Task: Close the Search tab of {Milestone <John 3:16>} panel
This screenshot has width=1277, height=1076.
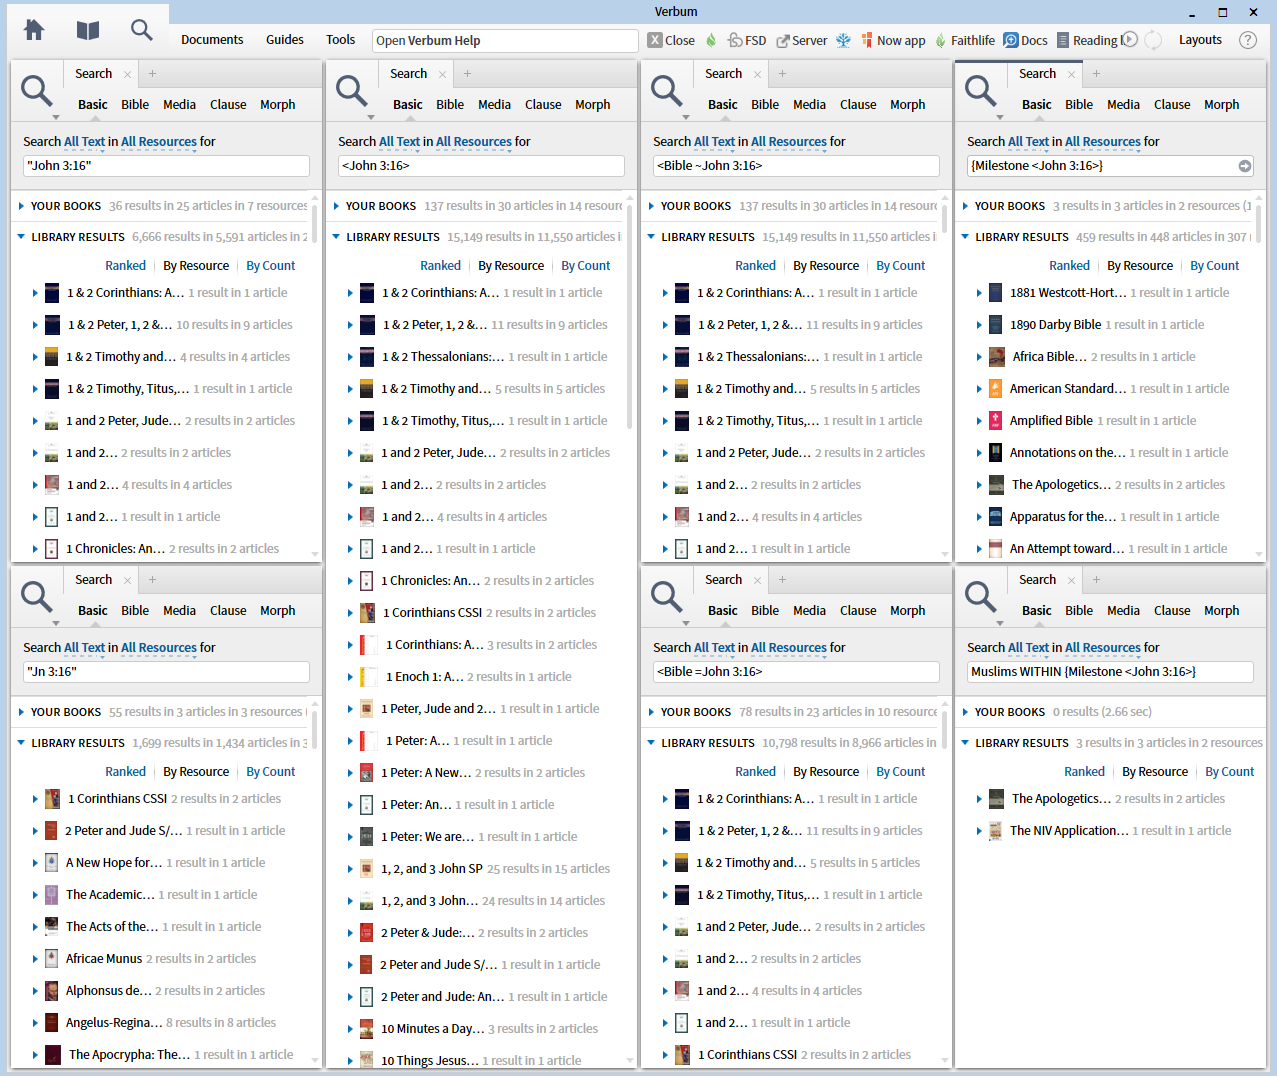Action: pyautogui.click(x=1071, y=74)
